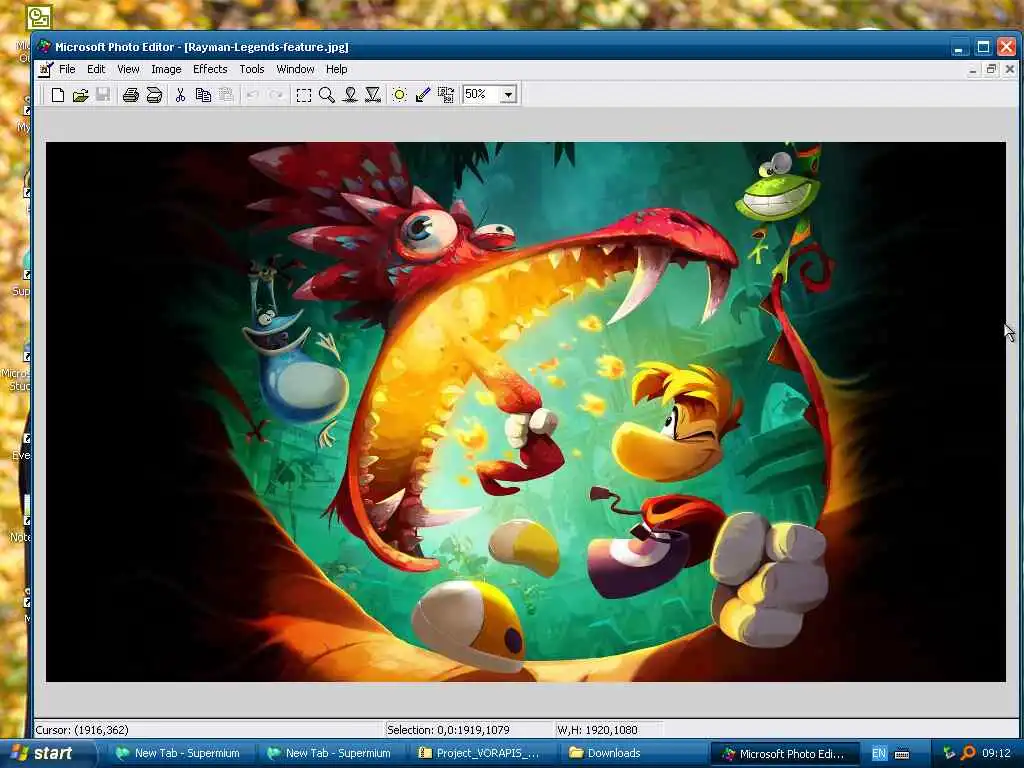Click the desktop icon above the window
Image resolution: width=1024 pixels, height=768 pixels.
[x=39, y=16]
